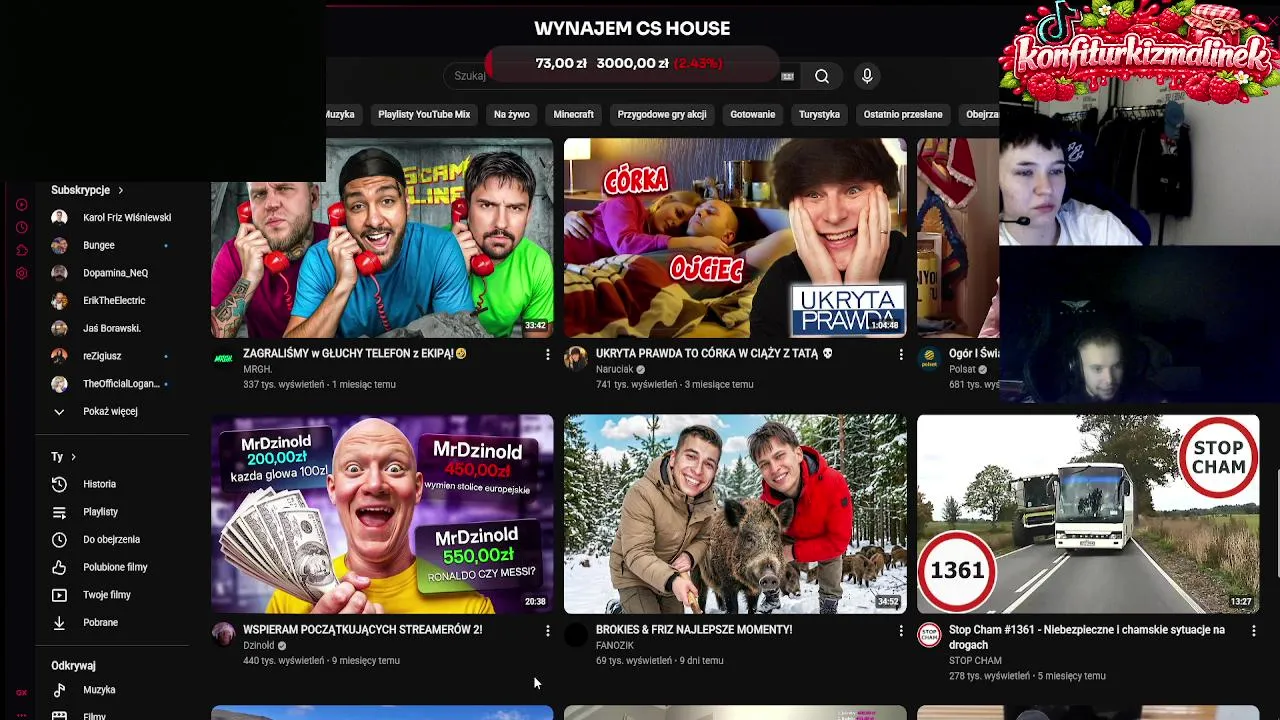This screenshot has height=720, width=1280.
Task: Click title 'BROKIES & FRIZ NAJLEPSZE MOMENTY!'
Action: coord(694,630)
